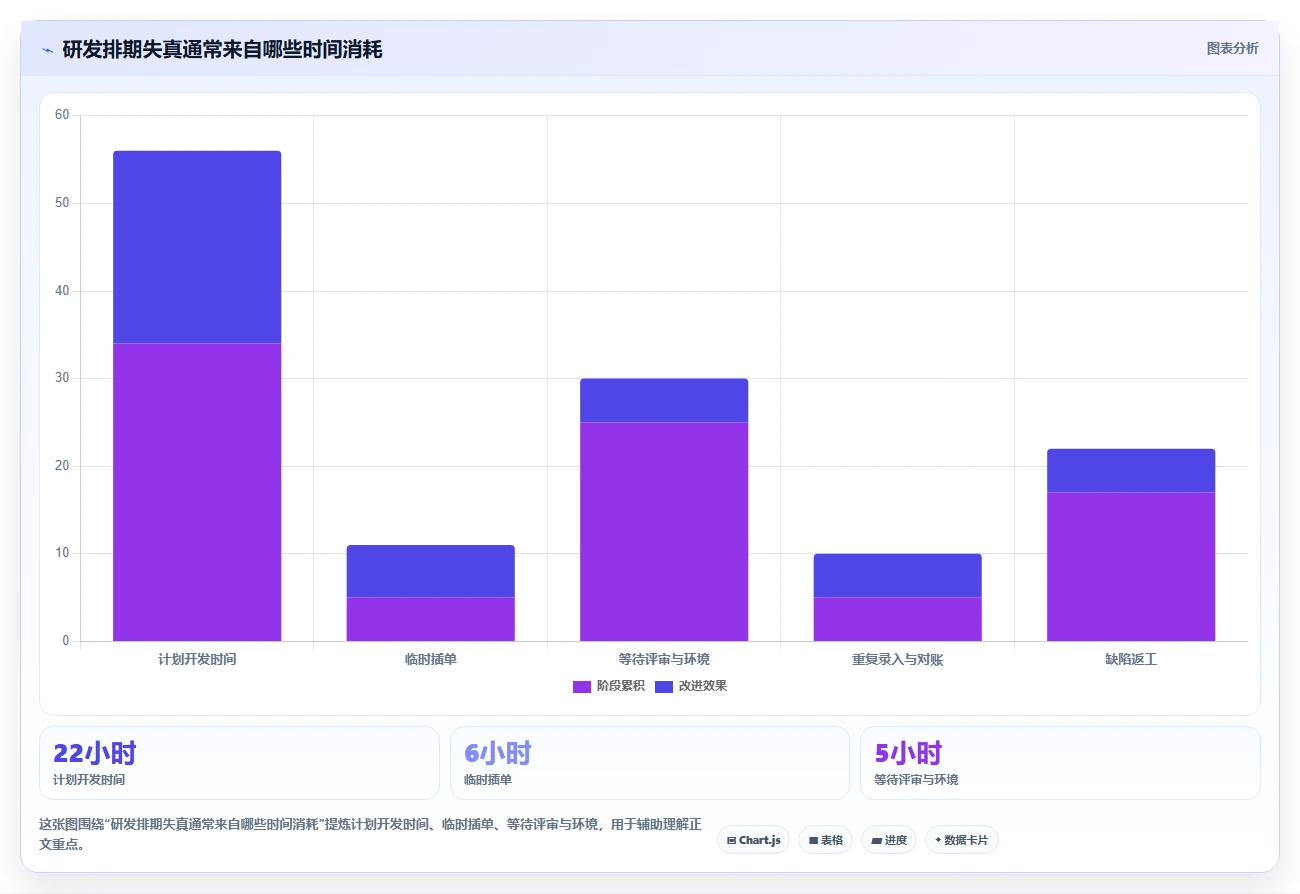The width and height of the screenshot is (1300, 894).
Task: Click the blue segment of 重复录入与对账 bar
Action: pos(898,575)
